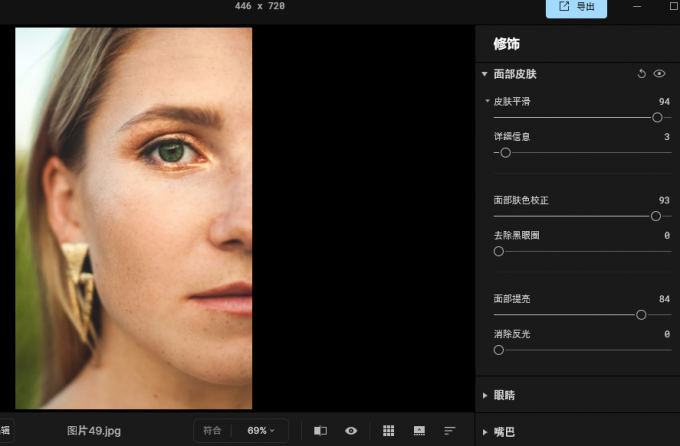This screenshot has height=446, width=680.
Task: Click the filmstrip thumbnail icon
Action: pyautogui.click(x=419, y=430)
